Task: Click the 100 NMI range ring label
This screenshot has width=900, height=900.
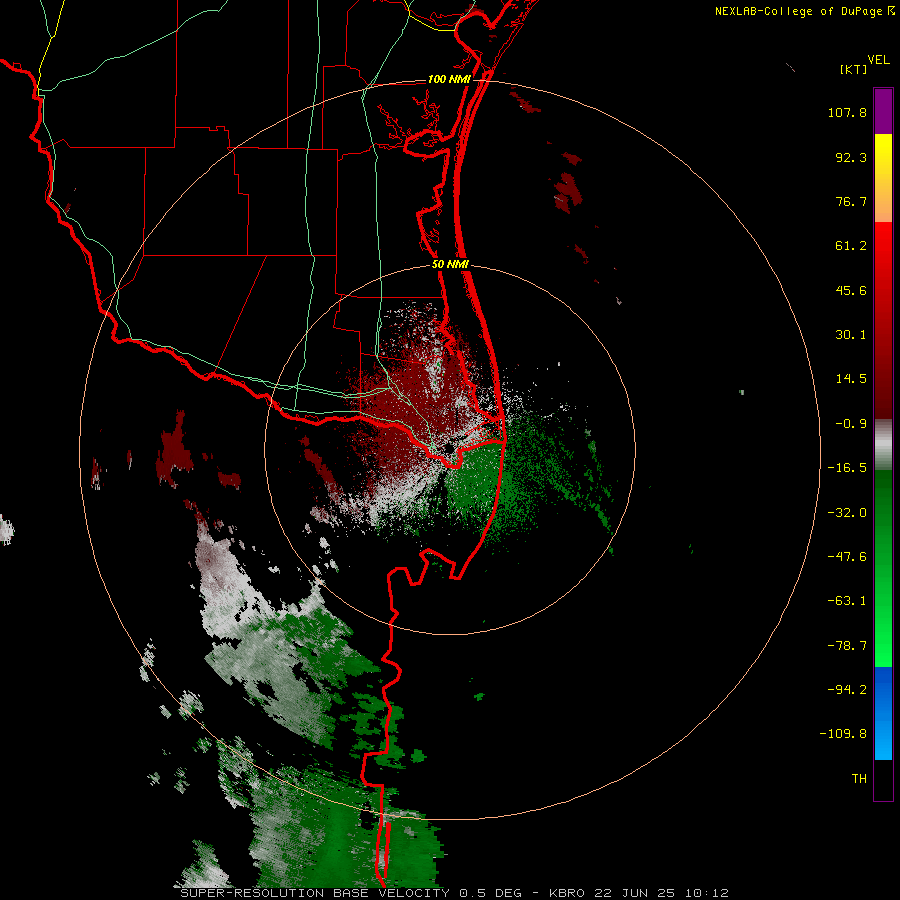Action: [x=449, y=79]
